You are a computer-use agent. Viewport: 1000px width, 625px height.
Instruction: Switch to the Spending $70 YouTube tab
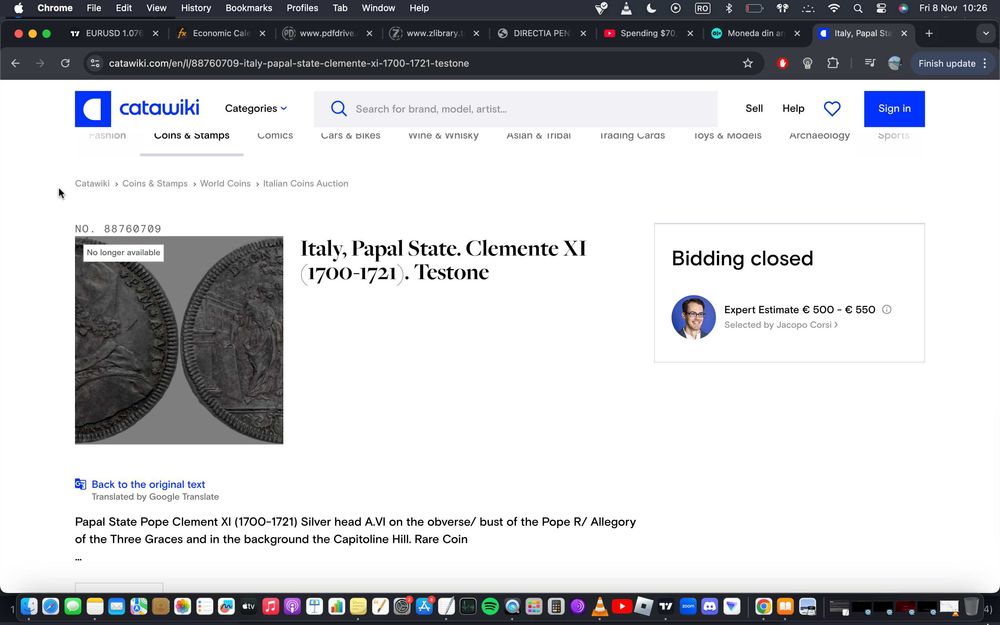pyautogui.click(x=648, y=33)
